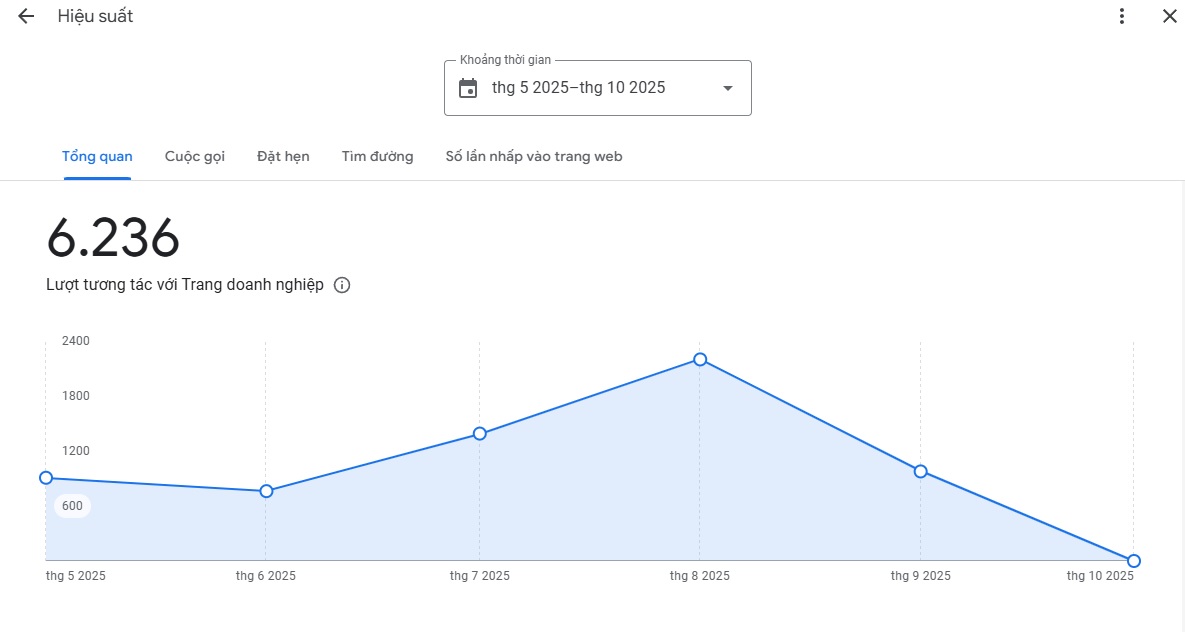
Task: Select the thg 5 2025–thg 10 2025 field
Action: 578,88
